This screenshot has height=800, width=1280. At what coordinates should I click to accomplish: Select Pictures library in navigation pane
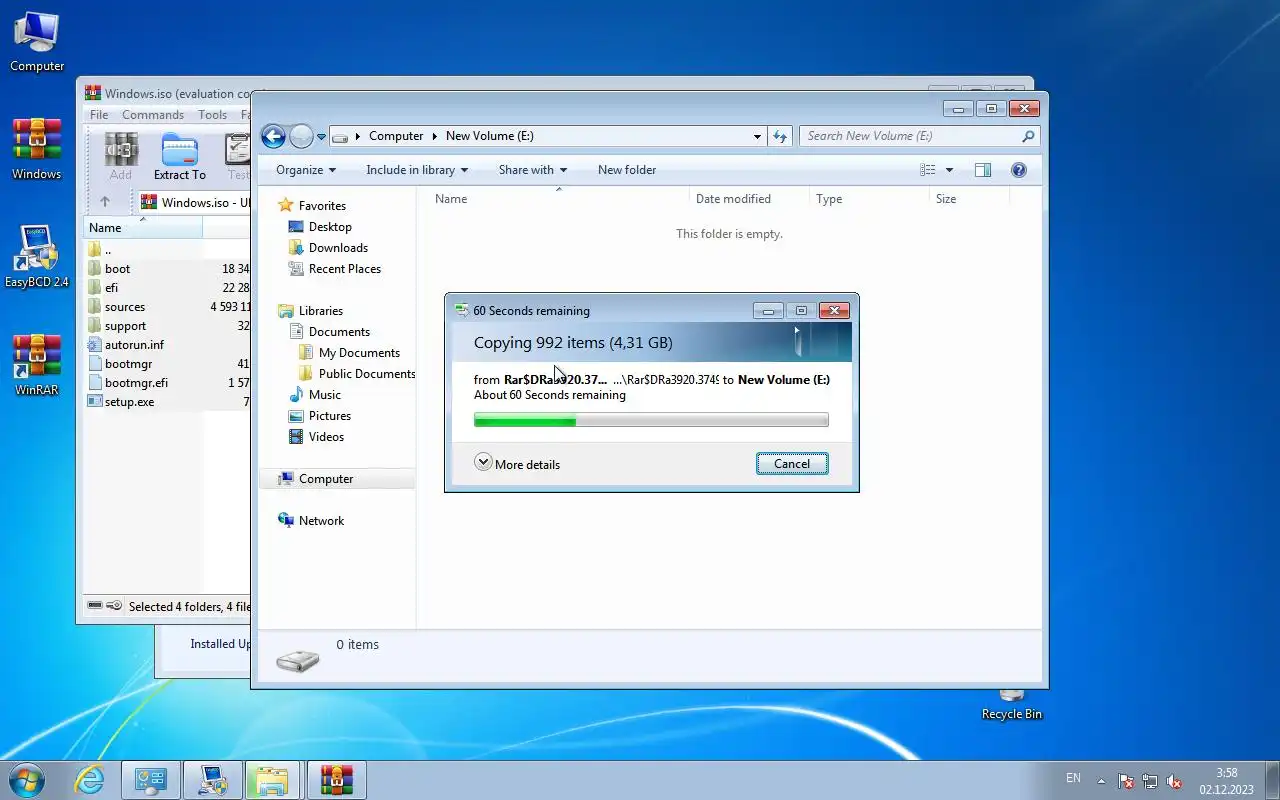pyautogui.click(x=320, y=416)
